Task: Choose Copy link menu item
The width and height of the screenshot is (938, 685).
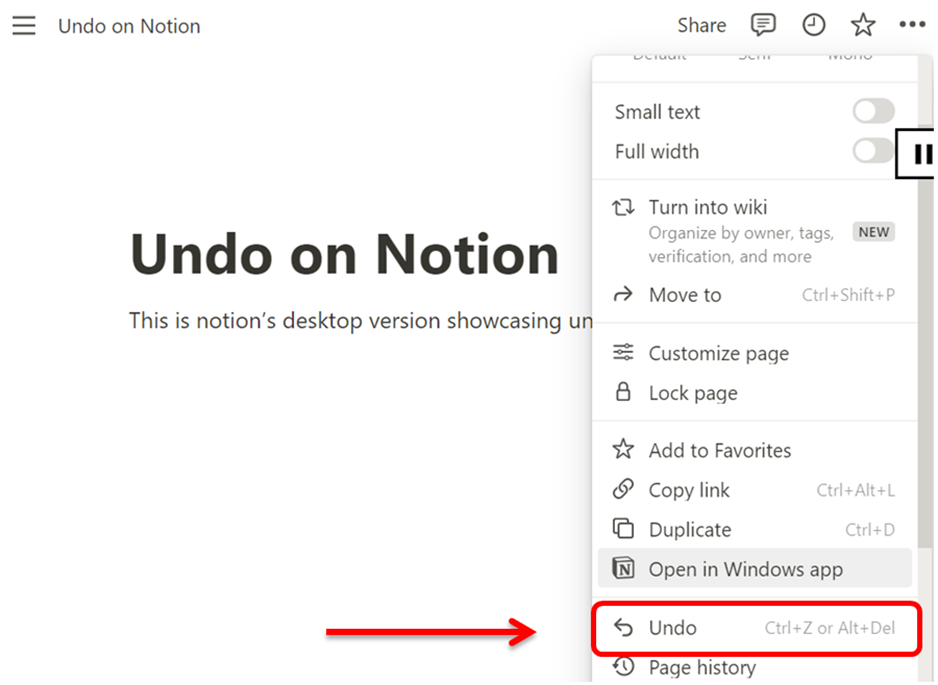Action: [x=754, y=489]
